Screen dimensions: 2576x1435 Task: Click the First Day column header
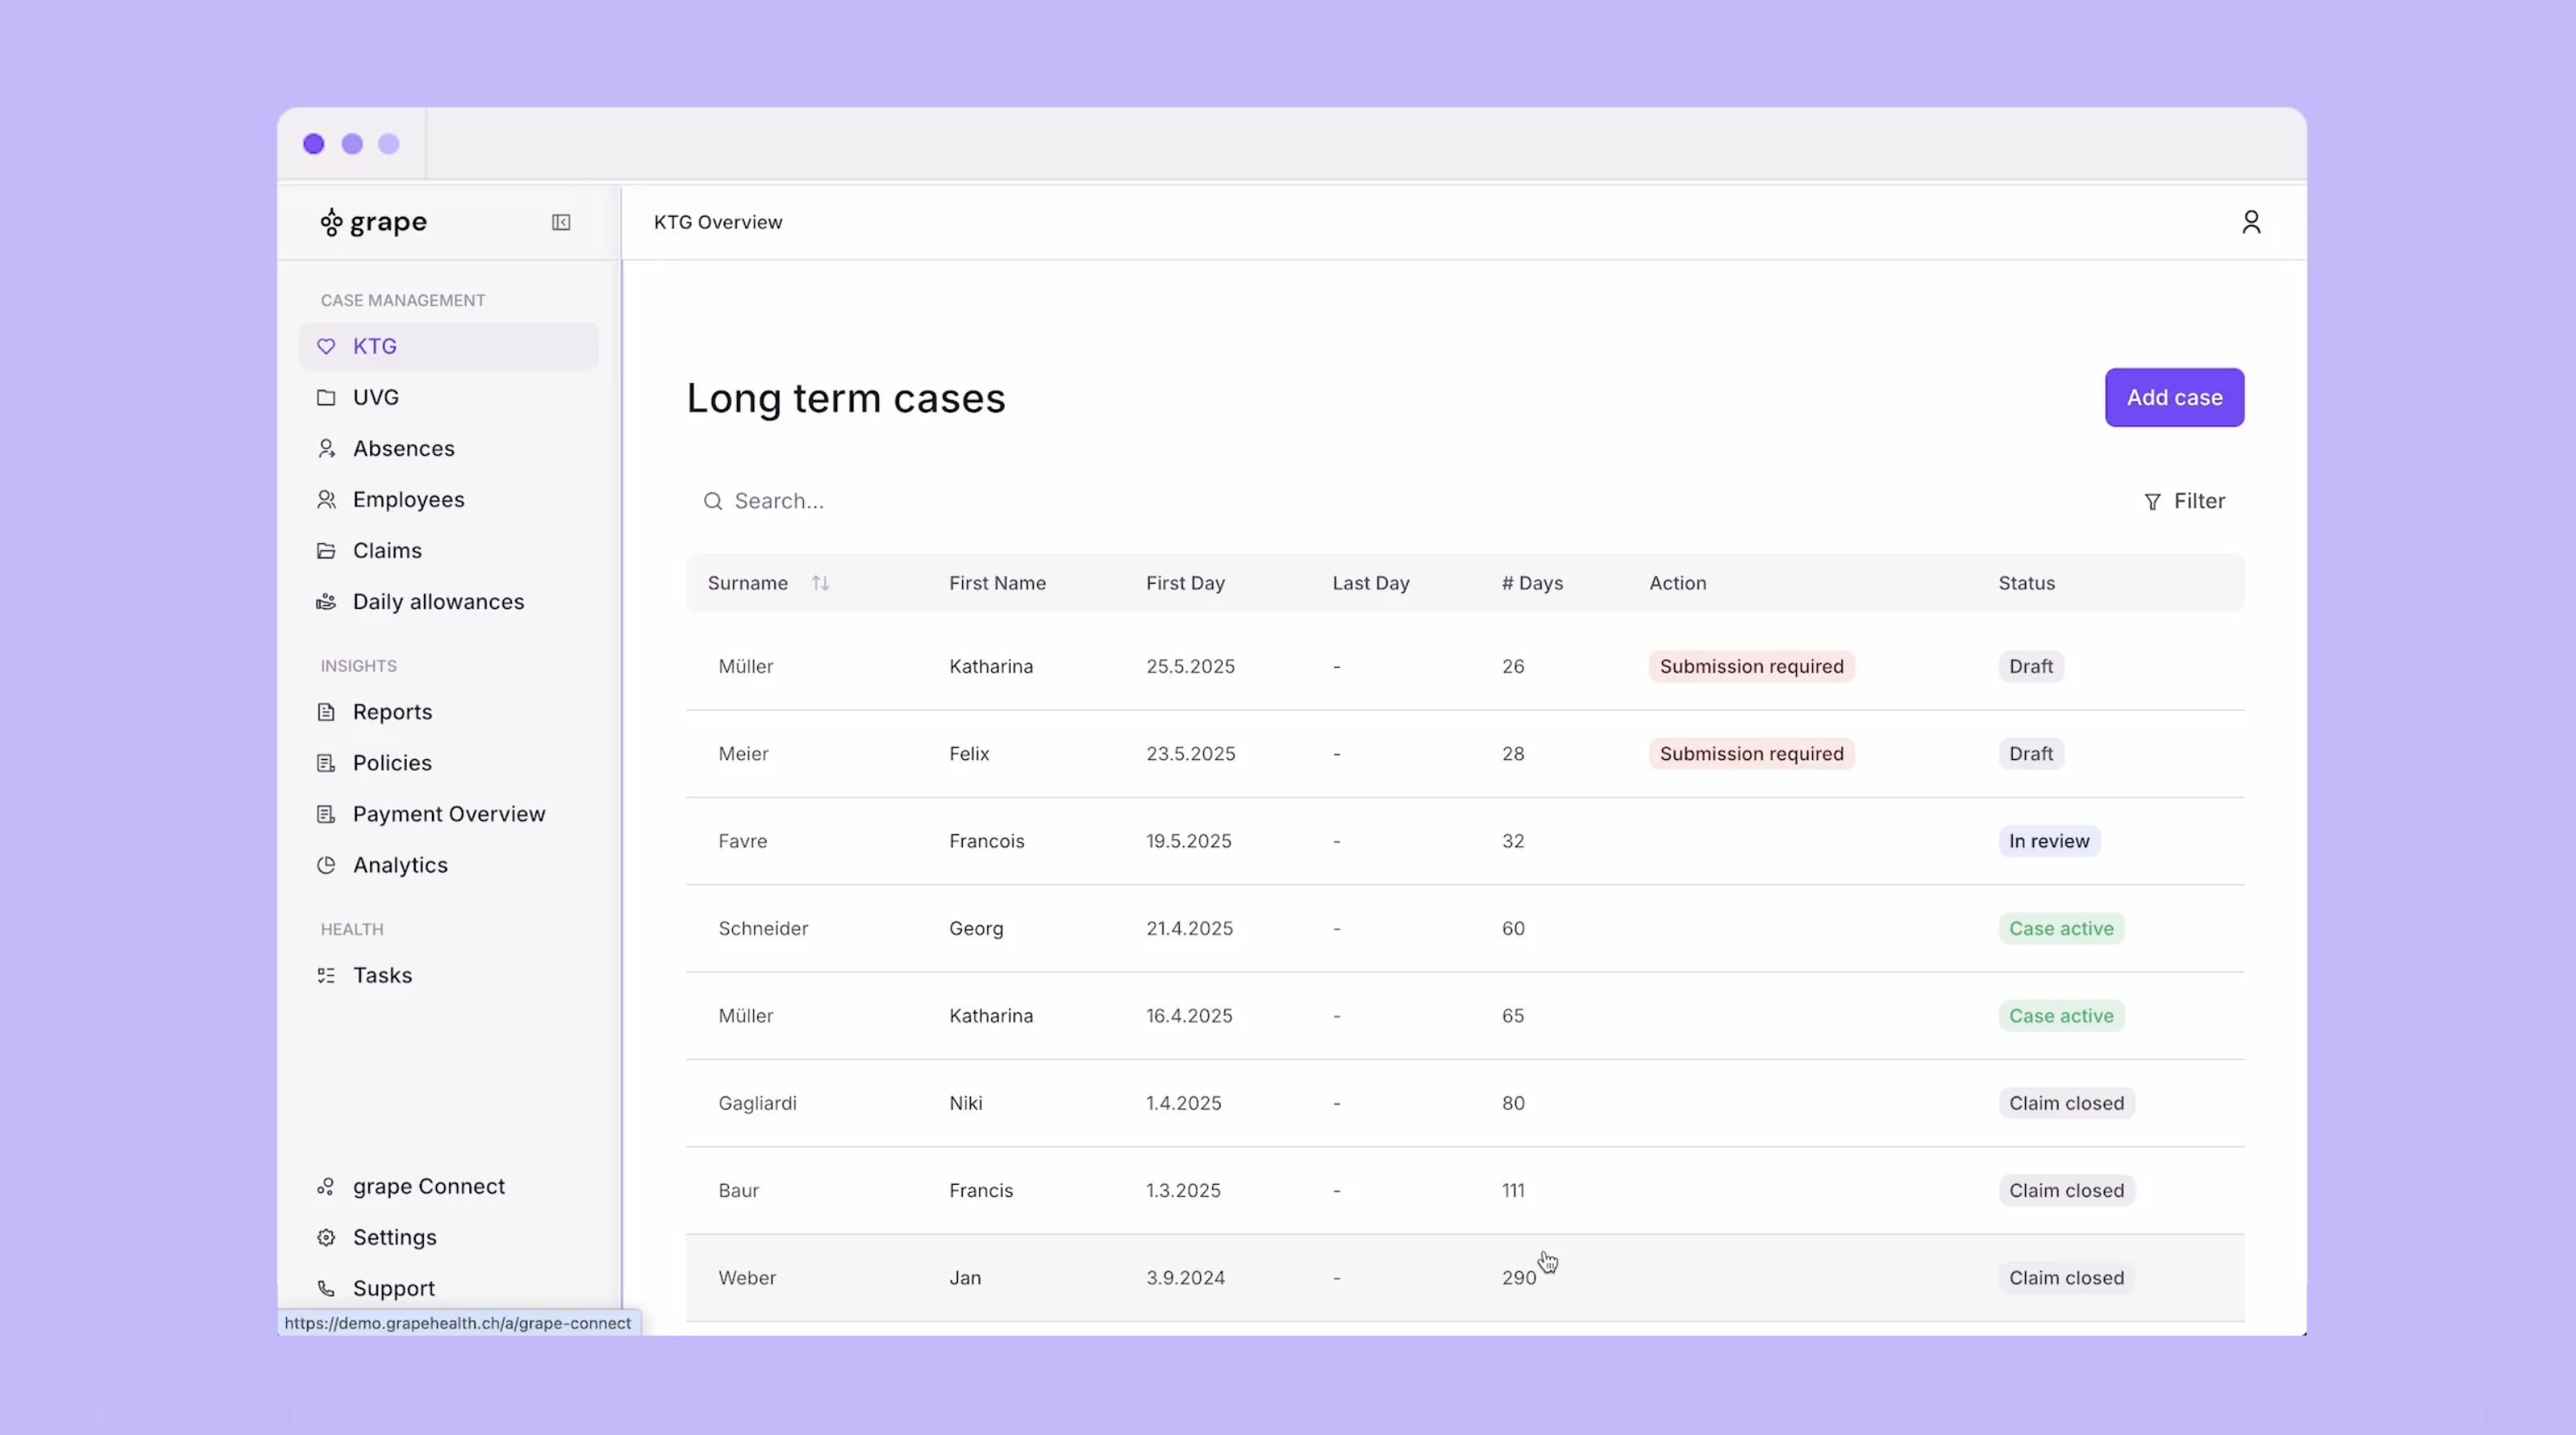(x=1185, y=583)
